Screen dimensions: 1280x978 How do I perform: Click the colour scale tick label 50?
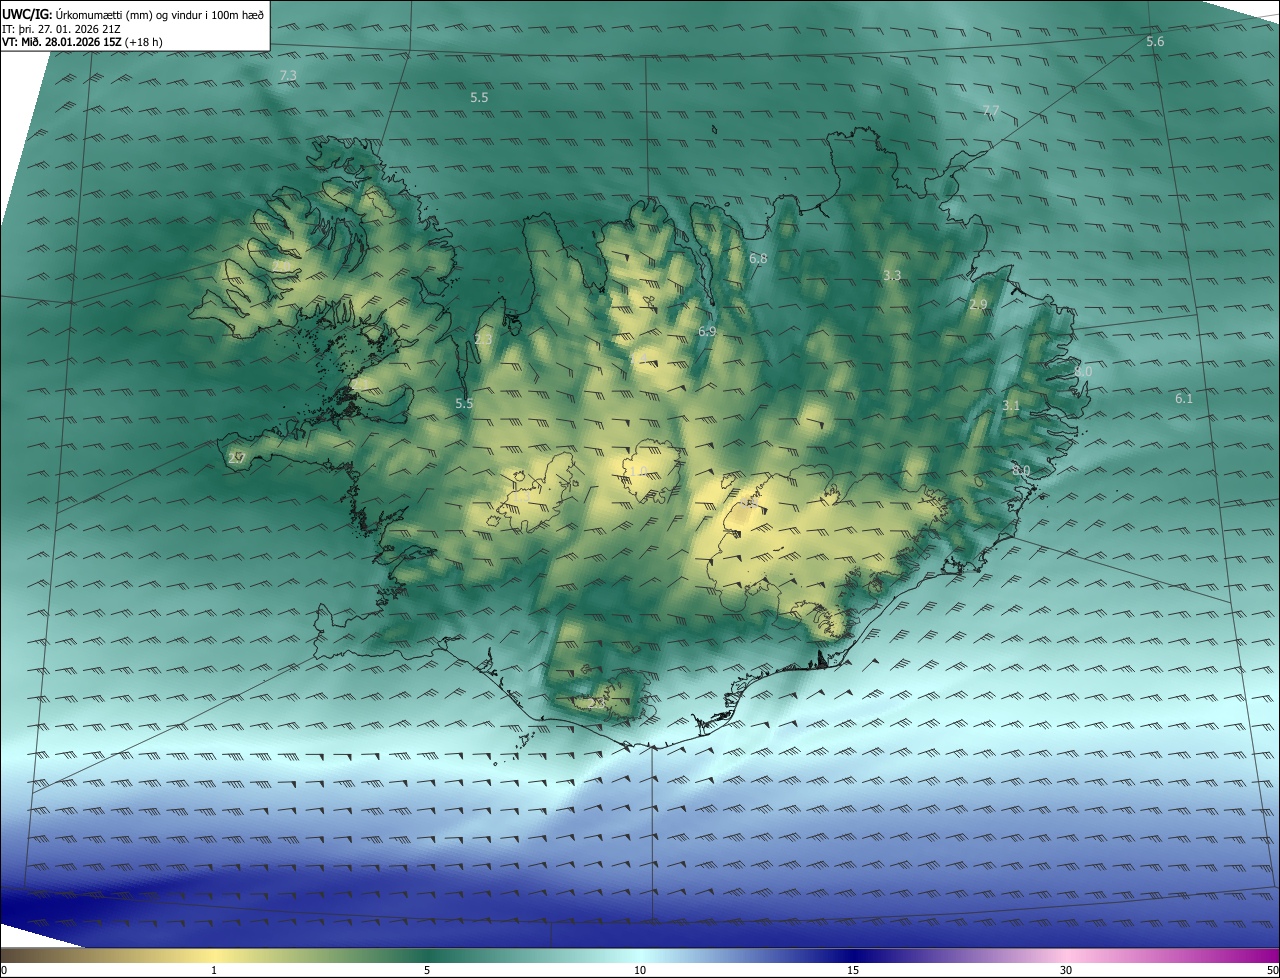coord(1272,970)
